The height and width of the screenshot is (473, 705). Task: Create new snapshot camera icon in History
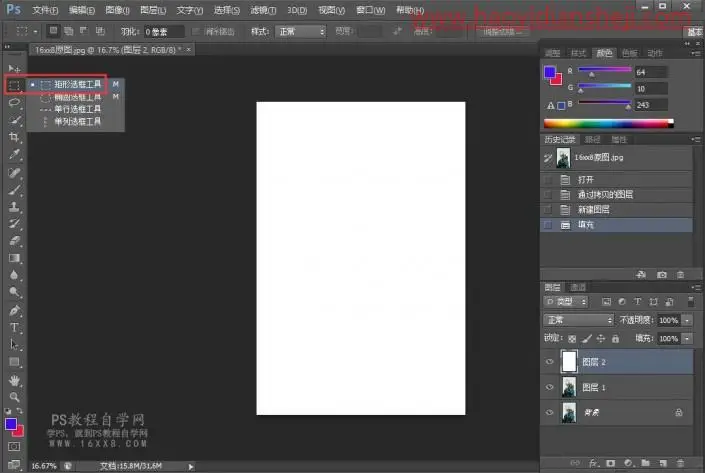[x=662, y=274]
